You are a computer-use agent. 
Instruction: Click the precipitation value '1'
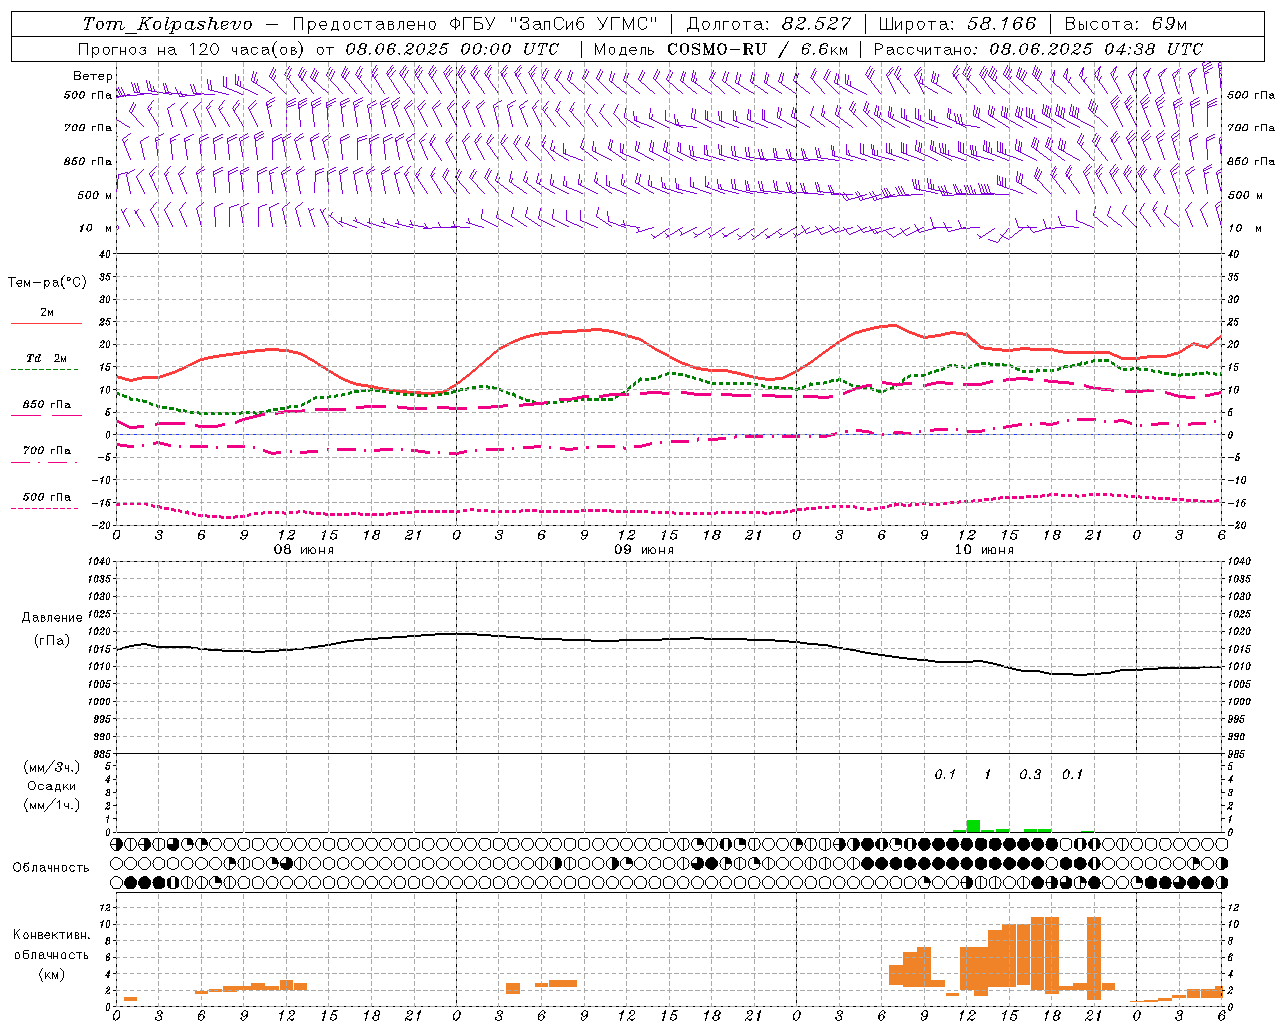[x=988, y=774]
